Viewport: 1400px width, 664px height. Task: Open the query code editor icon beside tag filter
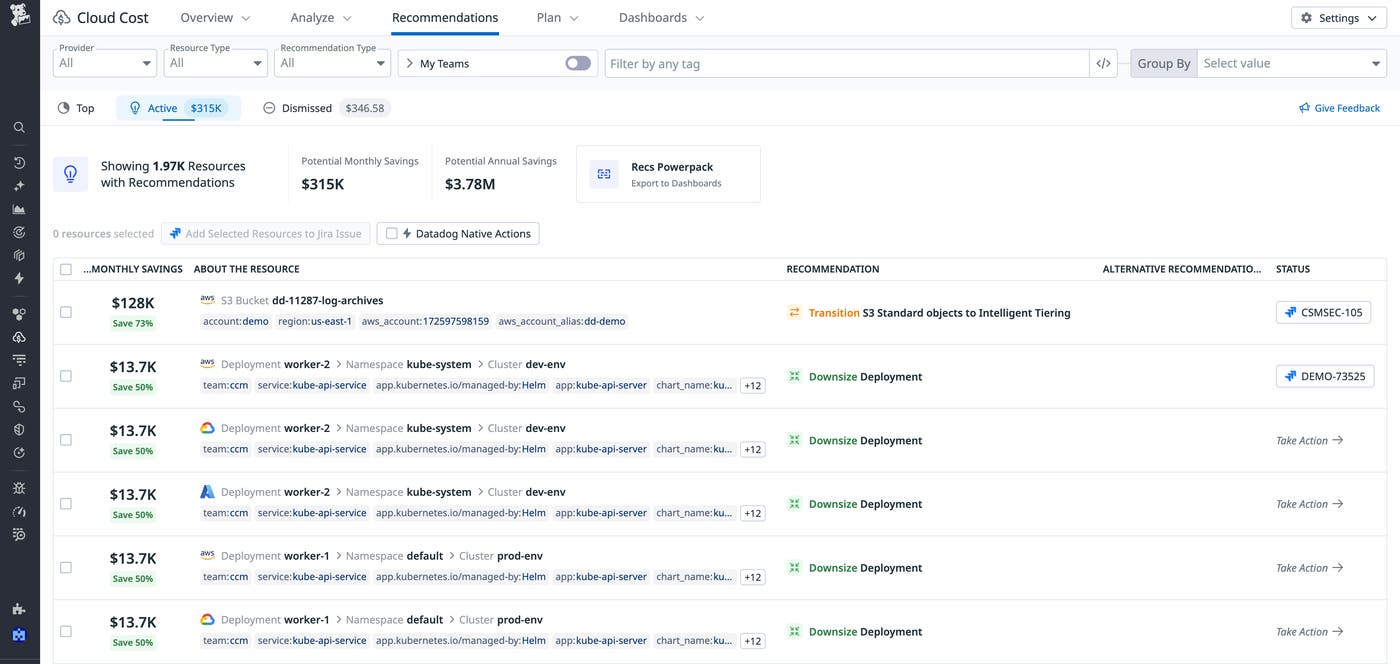click(1103, 62)
